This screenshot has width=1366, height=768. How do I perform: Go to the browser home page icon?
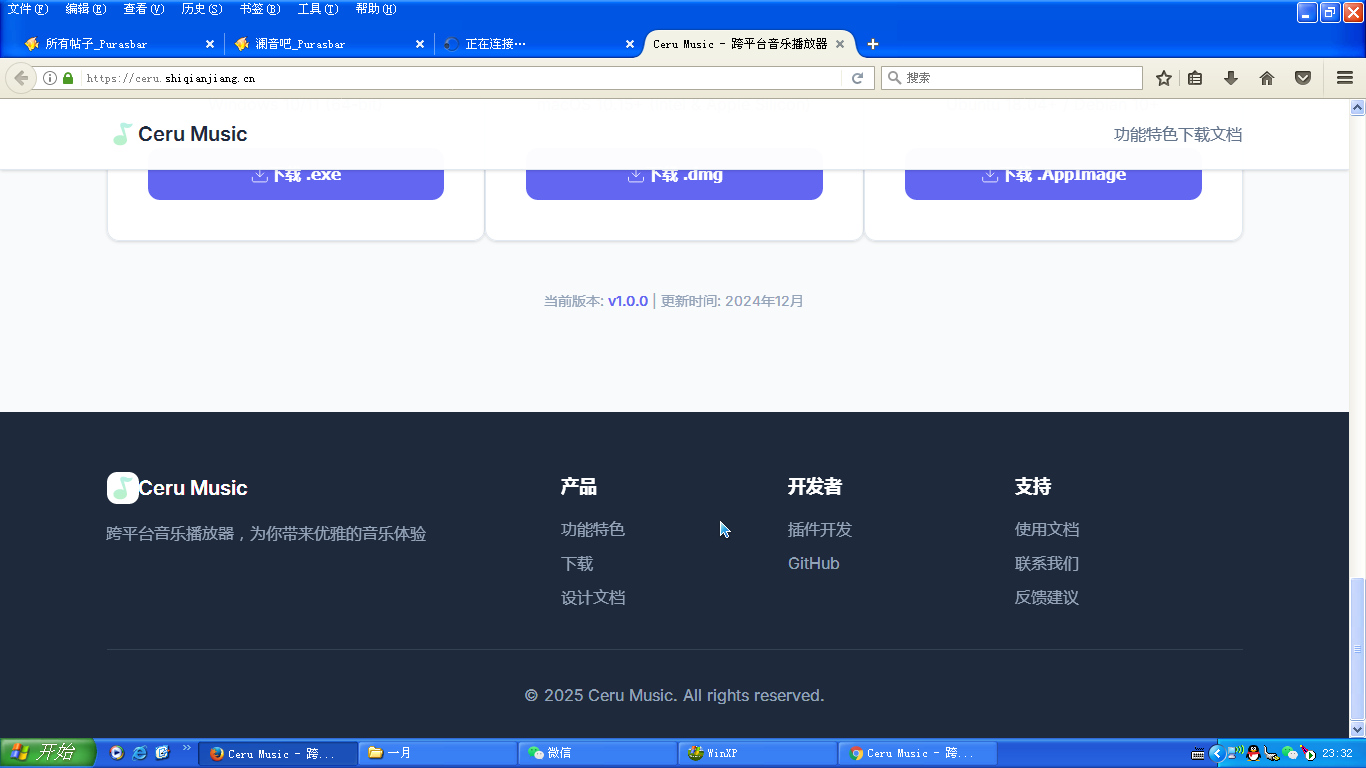(1267, 78)
